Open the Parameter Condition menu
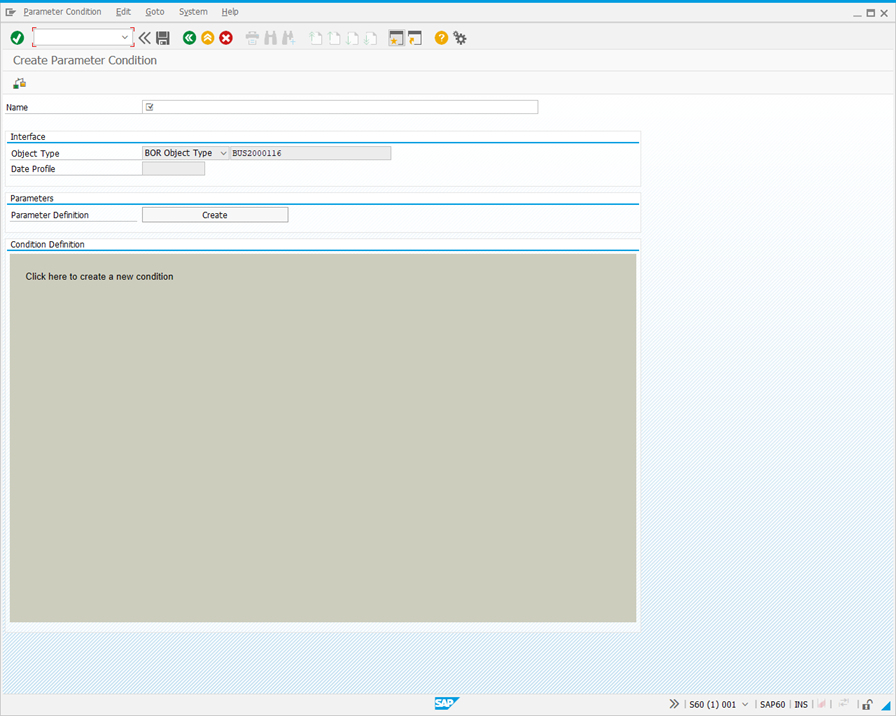Image resolution: width=896 pixels, height=716 pixels. click(x=62, y=11)
